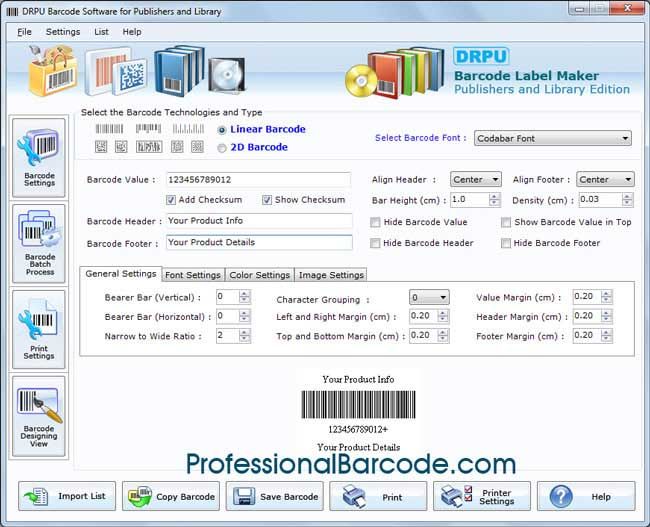
Task: Open the Settings menu
Action: click(63, 32)
